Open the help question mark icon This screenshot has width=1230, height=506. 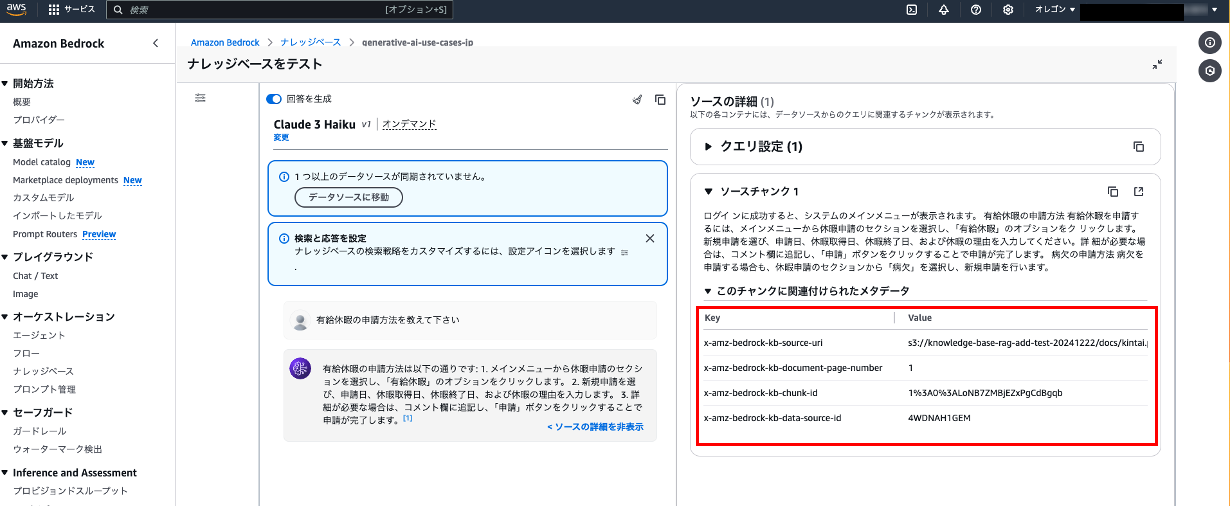click(976, 9)
